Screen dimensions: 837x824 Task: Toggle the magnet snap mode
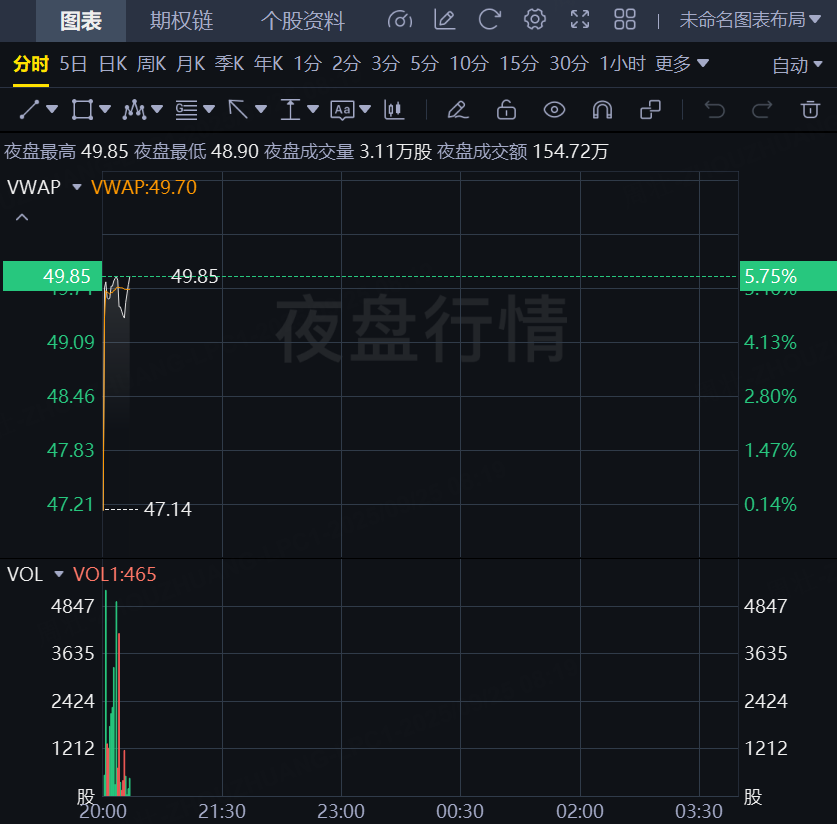coord(602,109)
